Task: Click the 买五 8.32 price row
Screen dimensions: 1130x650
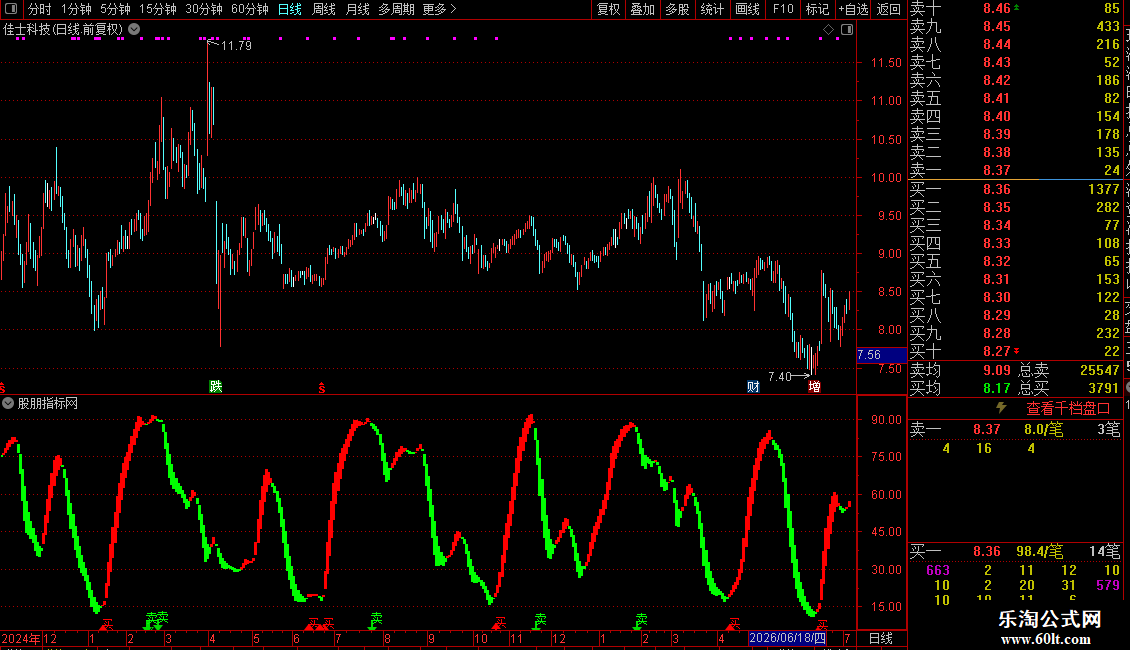Action: coord(1015,261)
